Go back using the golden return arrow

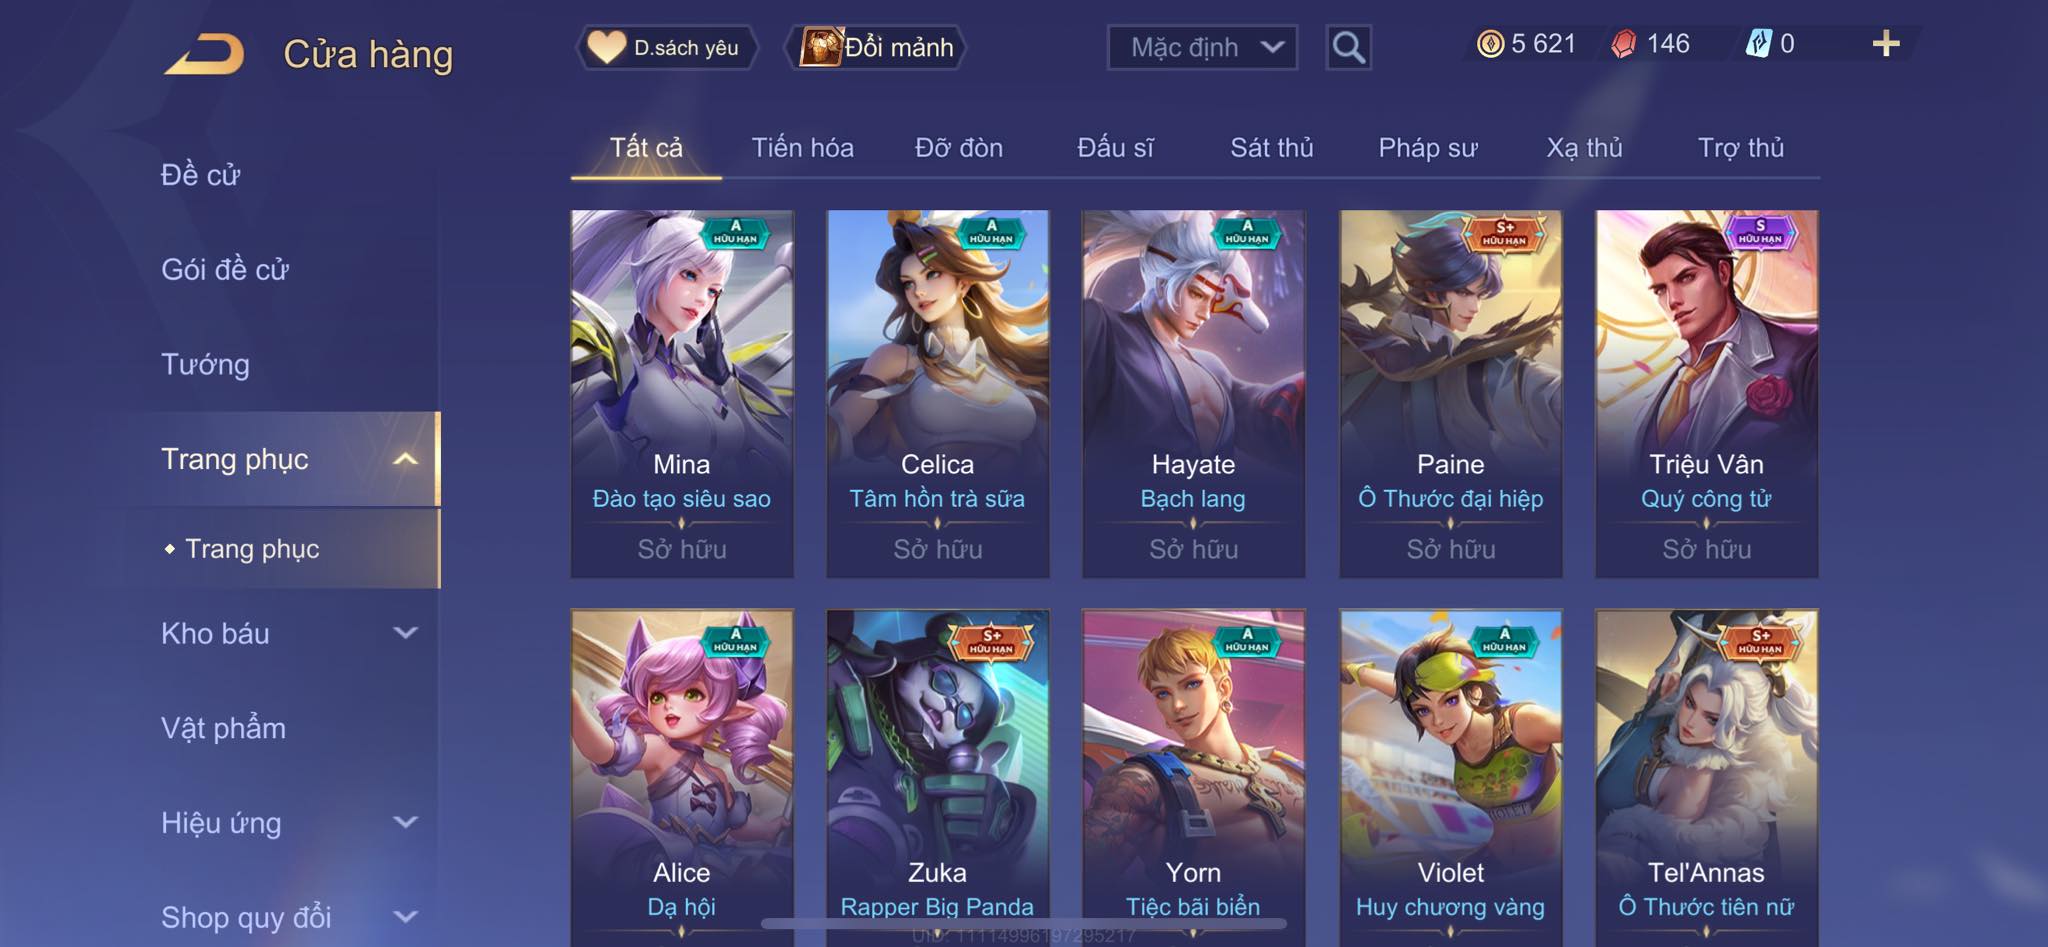204,54
